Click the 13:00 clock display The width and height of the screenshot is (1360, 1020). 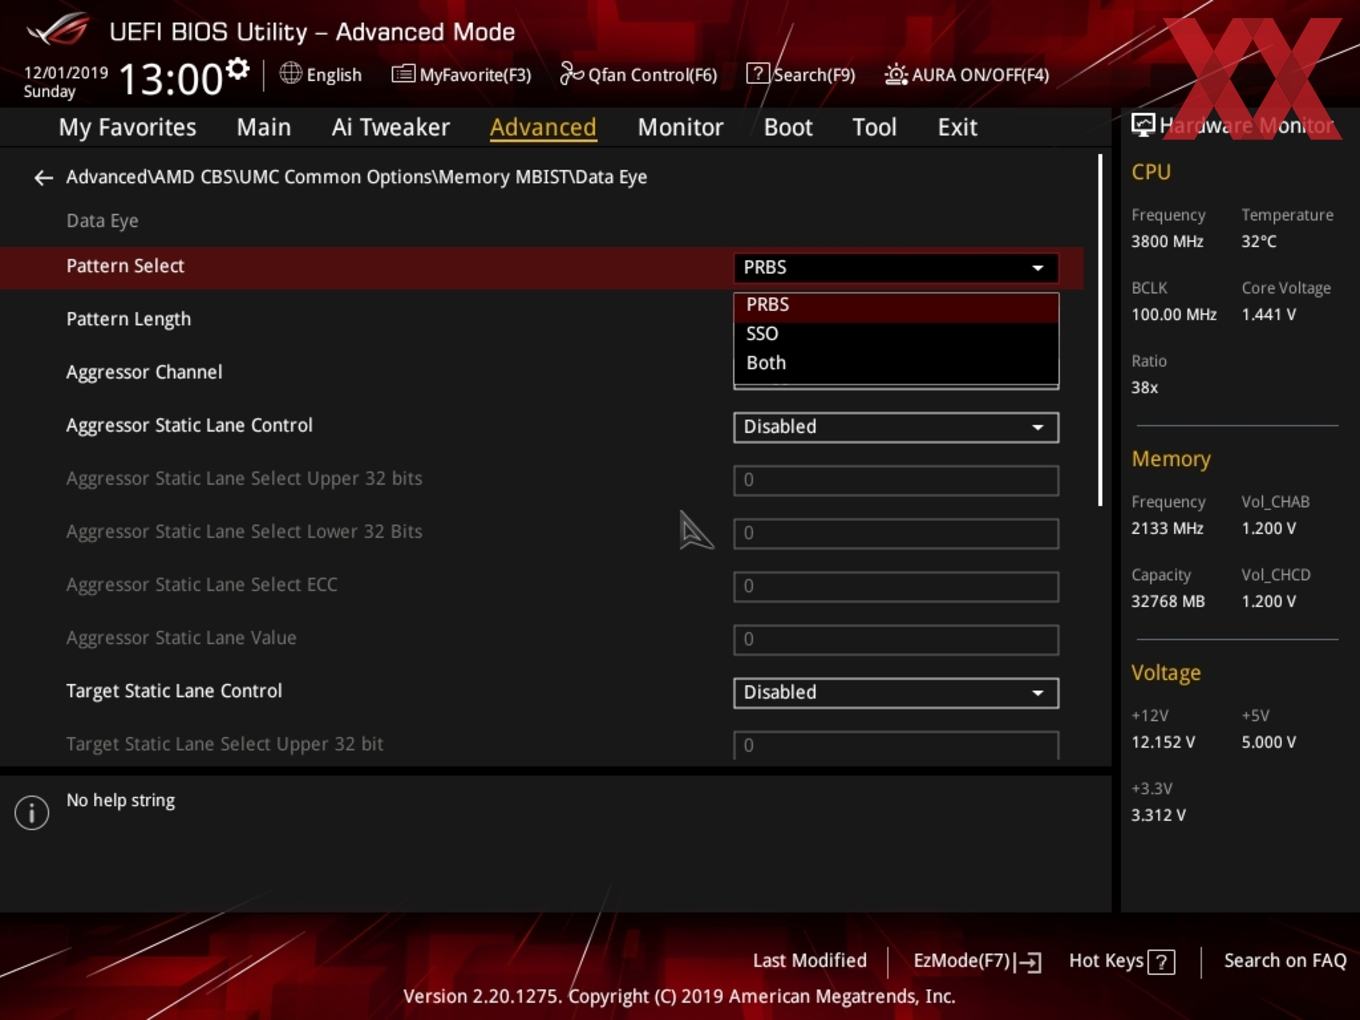coord(170,79)
